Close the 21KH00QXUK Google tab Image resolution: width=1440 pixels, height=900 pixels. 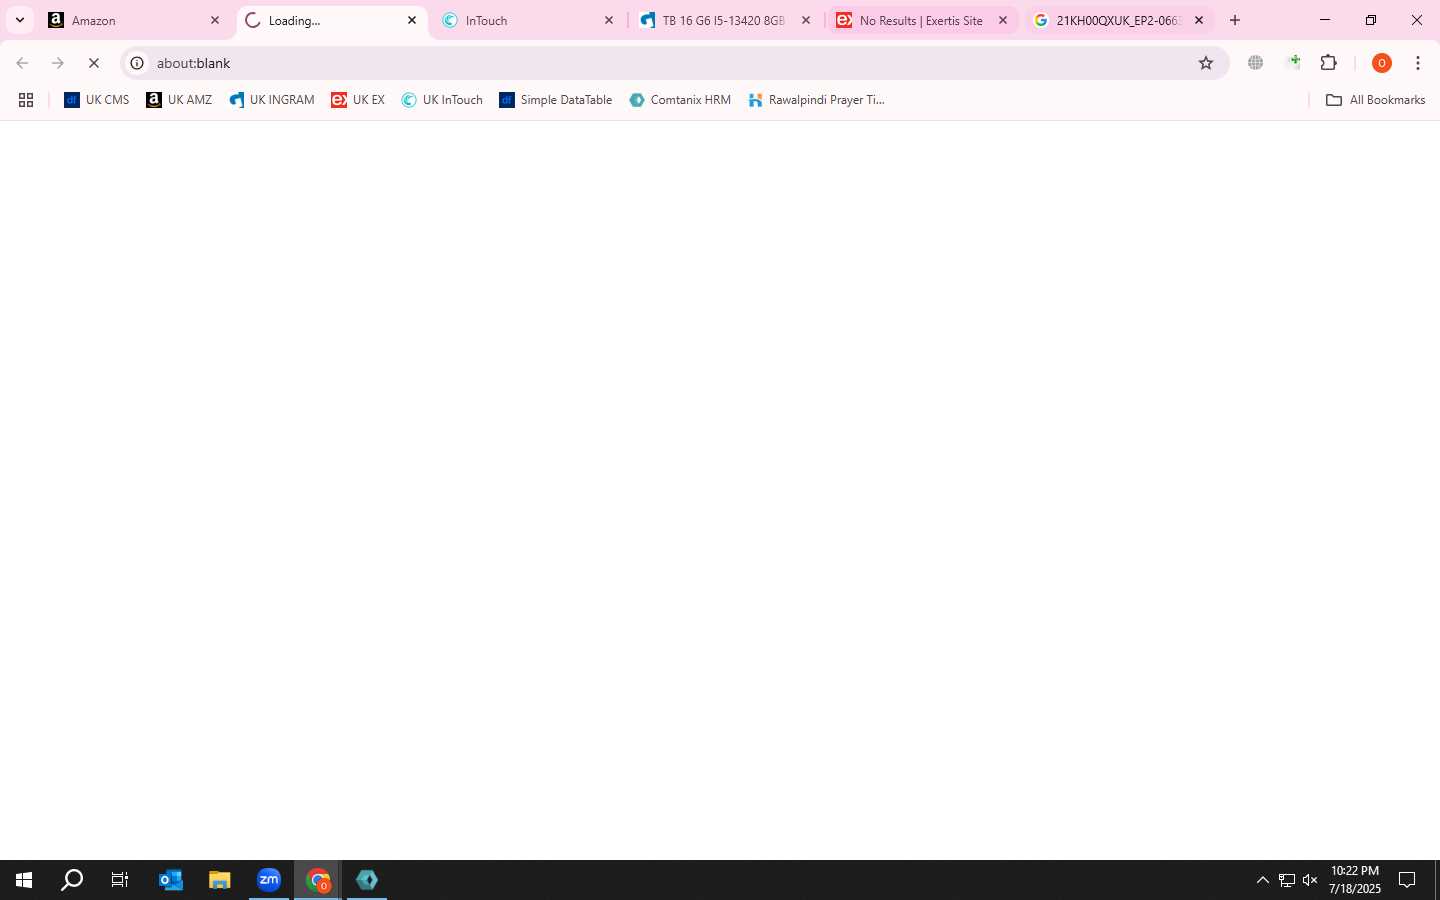click(x=1199, y=20)
